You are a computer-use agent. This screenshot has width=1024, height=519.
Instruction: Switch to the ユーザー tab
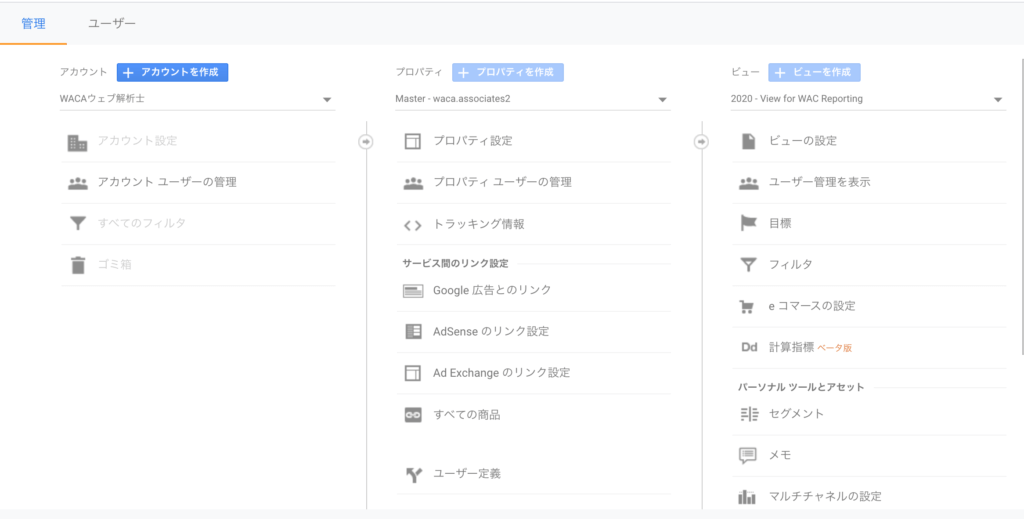pos(112,24)
